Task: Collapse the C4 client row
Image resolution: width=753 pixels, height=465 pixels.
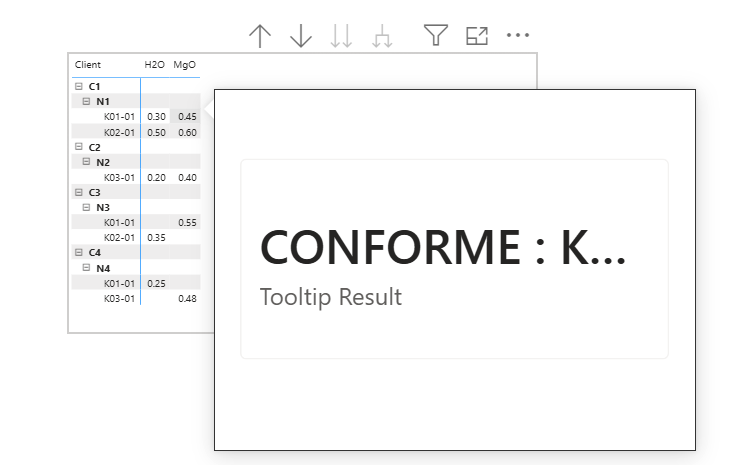Action: point(79,252)
